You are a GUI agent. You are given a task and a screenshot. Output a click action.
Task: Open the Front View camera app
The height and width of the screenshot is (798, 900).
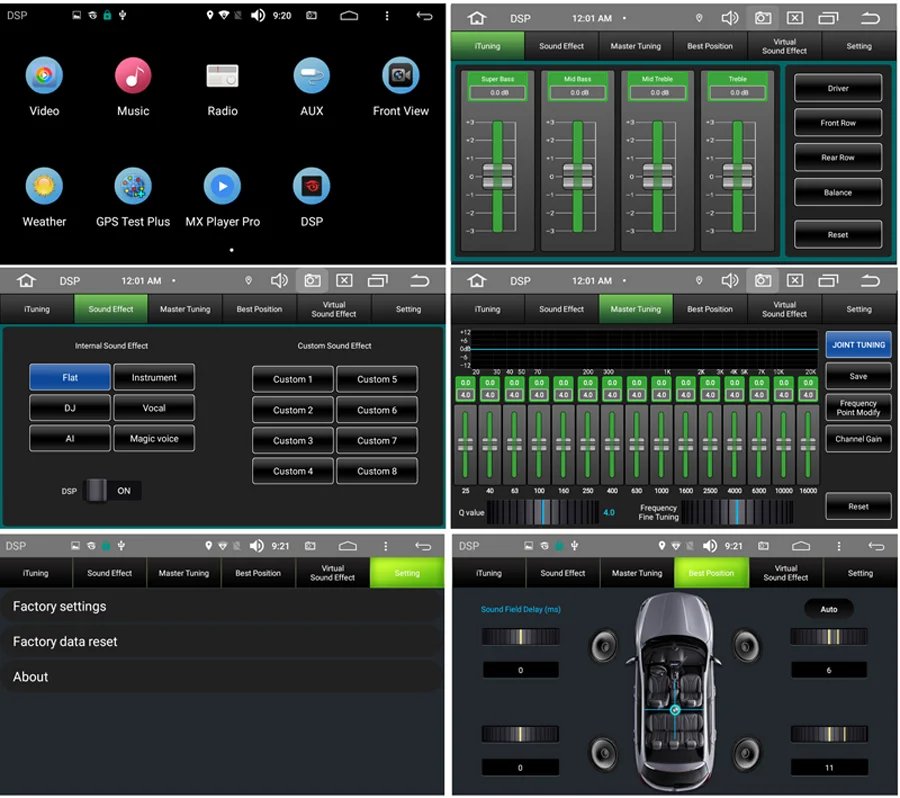401,76
